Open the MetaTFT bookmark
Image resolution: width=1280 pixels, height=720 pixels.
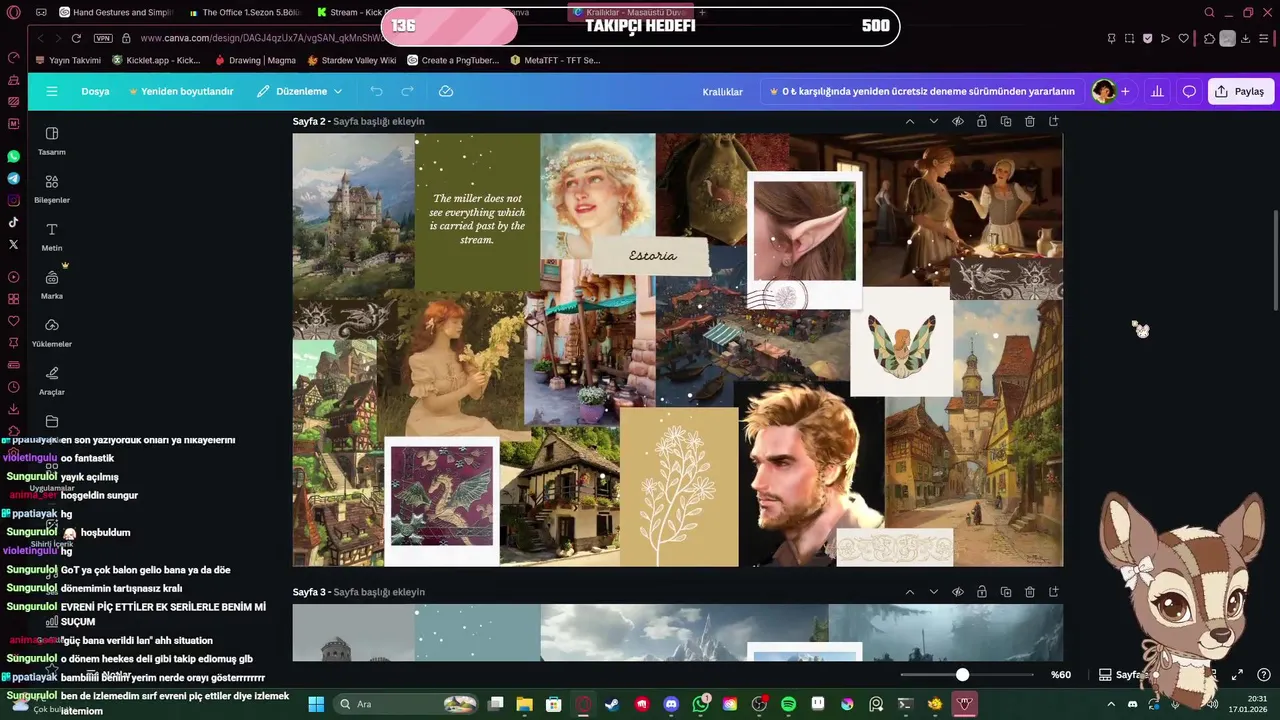555,60
